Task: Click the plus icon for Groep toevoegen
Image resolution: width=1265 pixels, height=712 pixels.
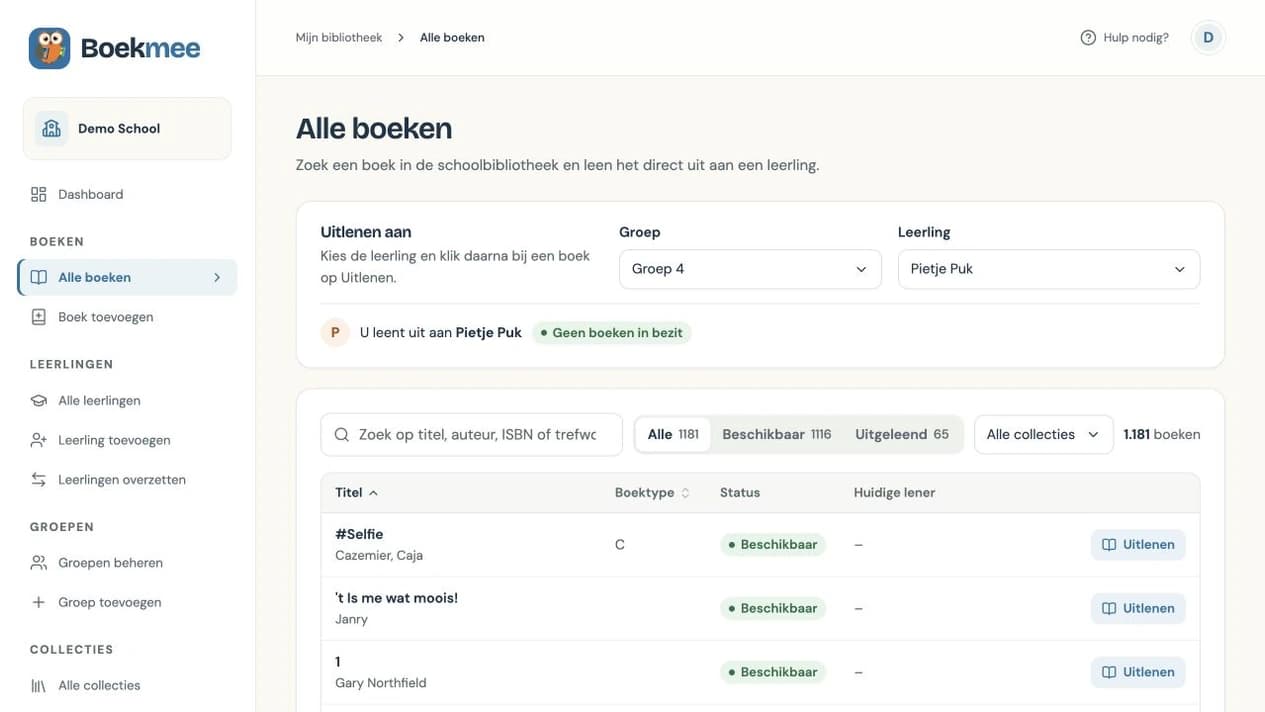Action: tap(39, 602)
